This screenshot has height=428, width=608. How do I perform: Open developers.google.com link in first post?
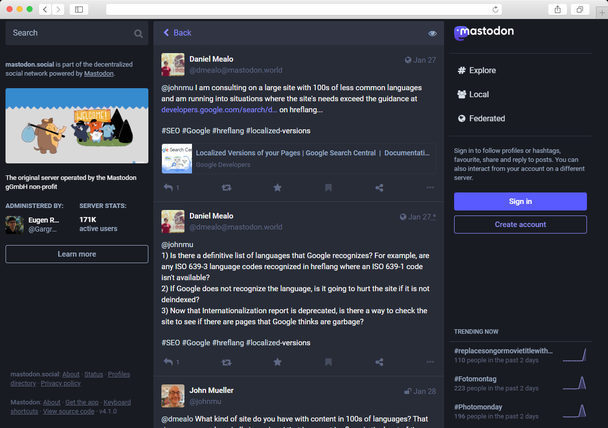point(219,110)
